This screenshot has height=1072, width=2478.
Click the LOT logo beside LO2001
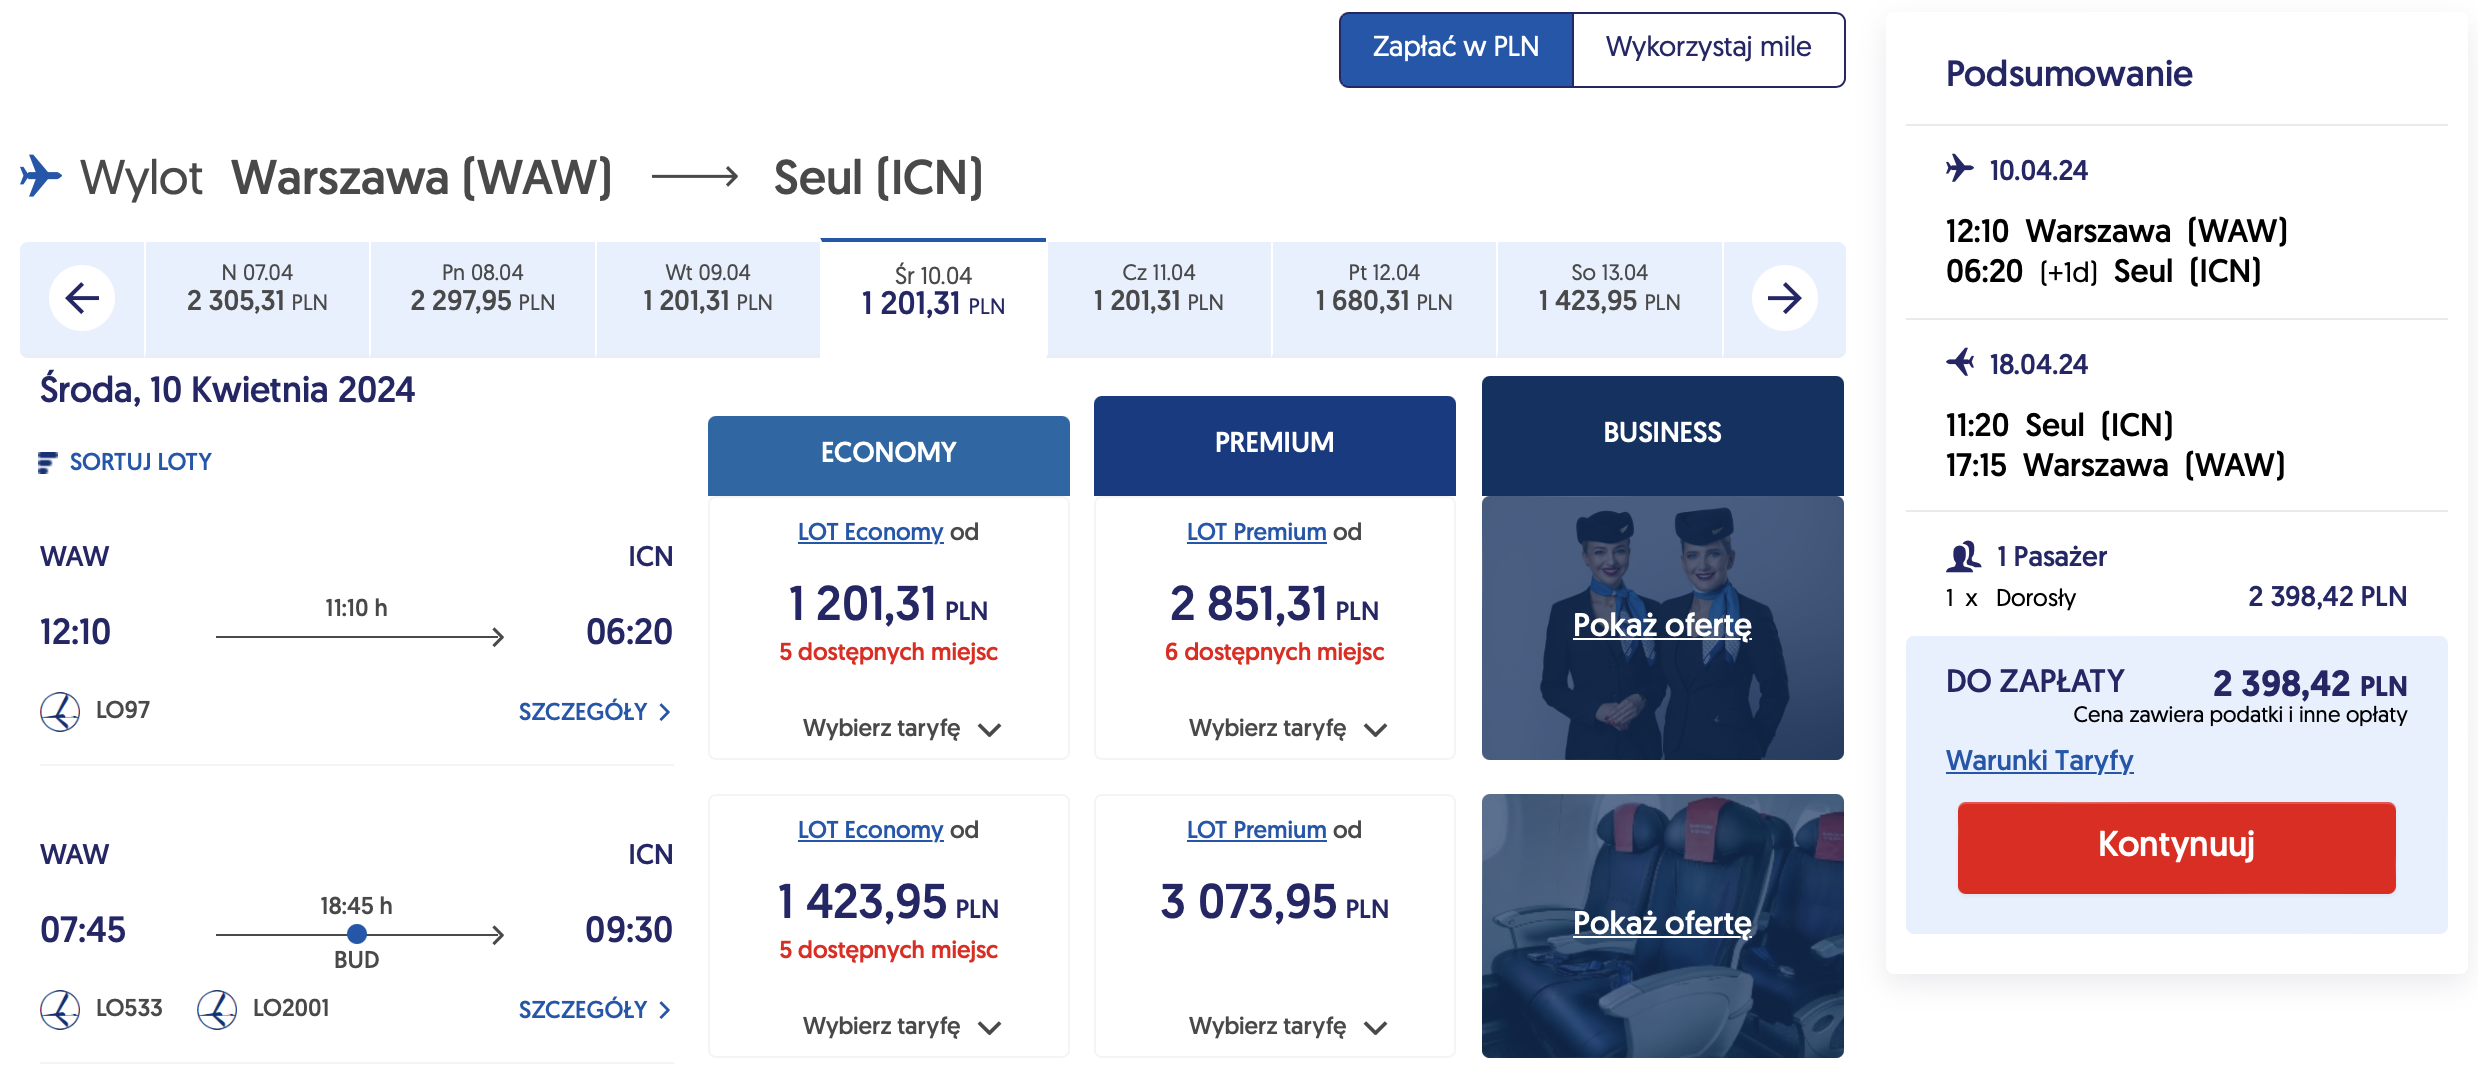click(217, 1009)
